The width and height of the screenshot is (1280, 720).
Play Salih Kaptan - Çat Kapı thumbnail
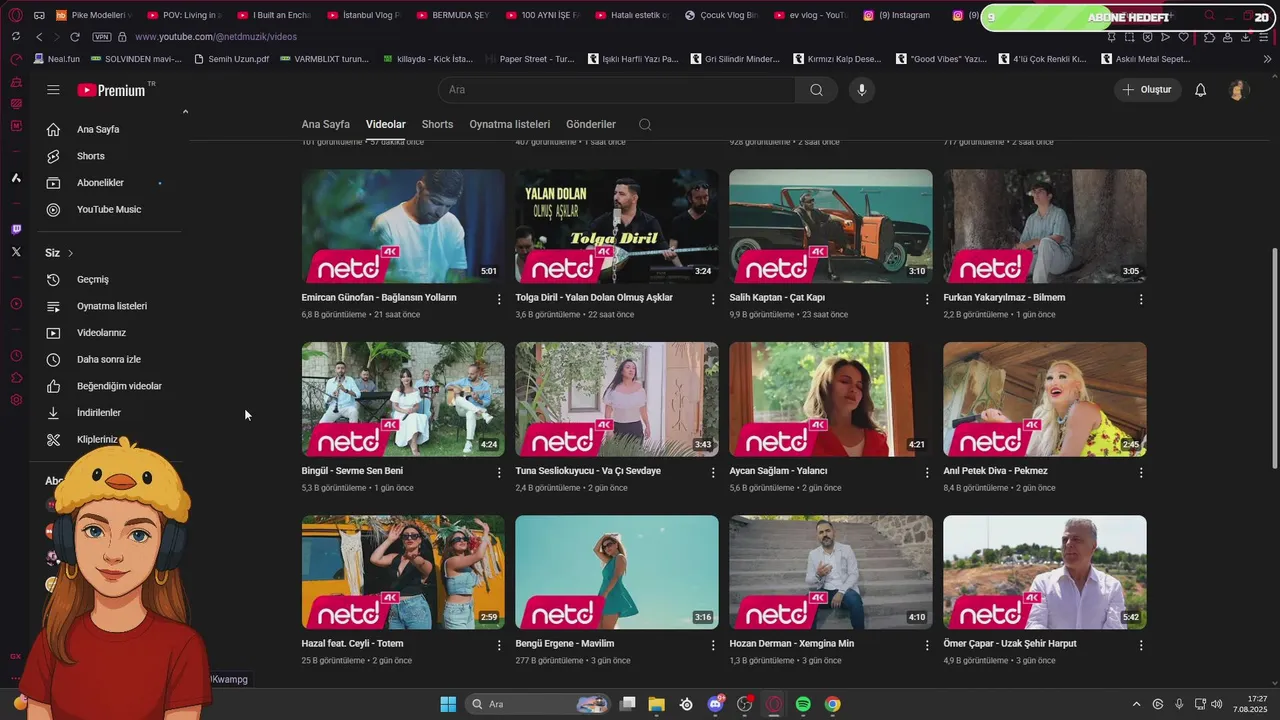click(831, 226)
